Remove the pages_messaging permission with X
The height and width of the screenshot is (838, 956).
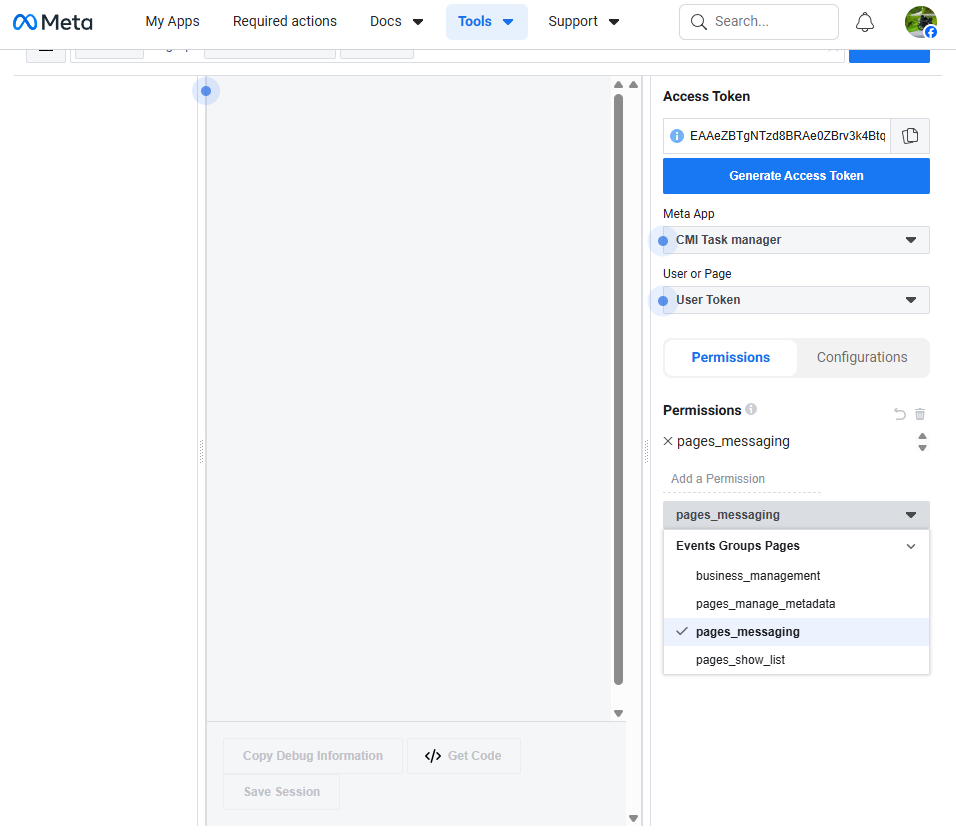pos(668,441)
